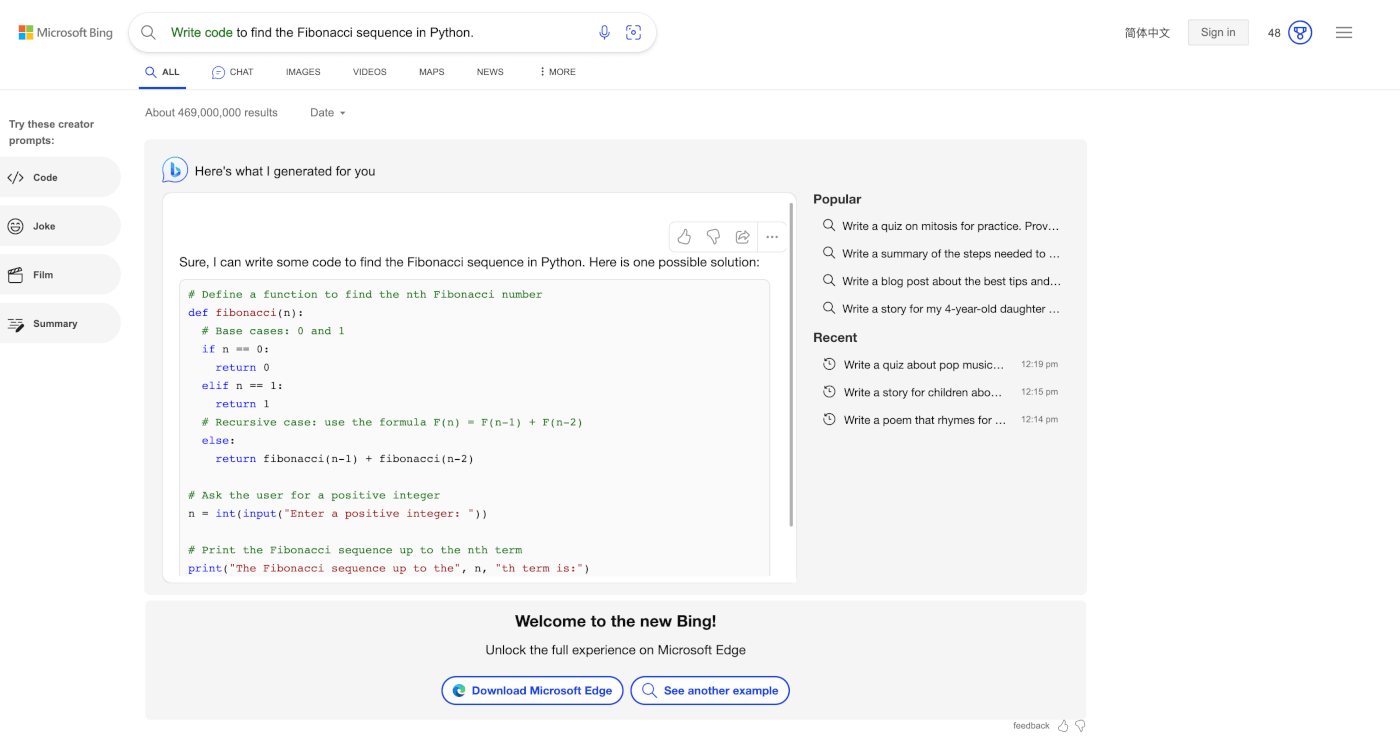Open the IMAGES search tab
The width and height of the screenshot is (1400, 753).
tap(303, 71)
